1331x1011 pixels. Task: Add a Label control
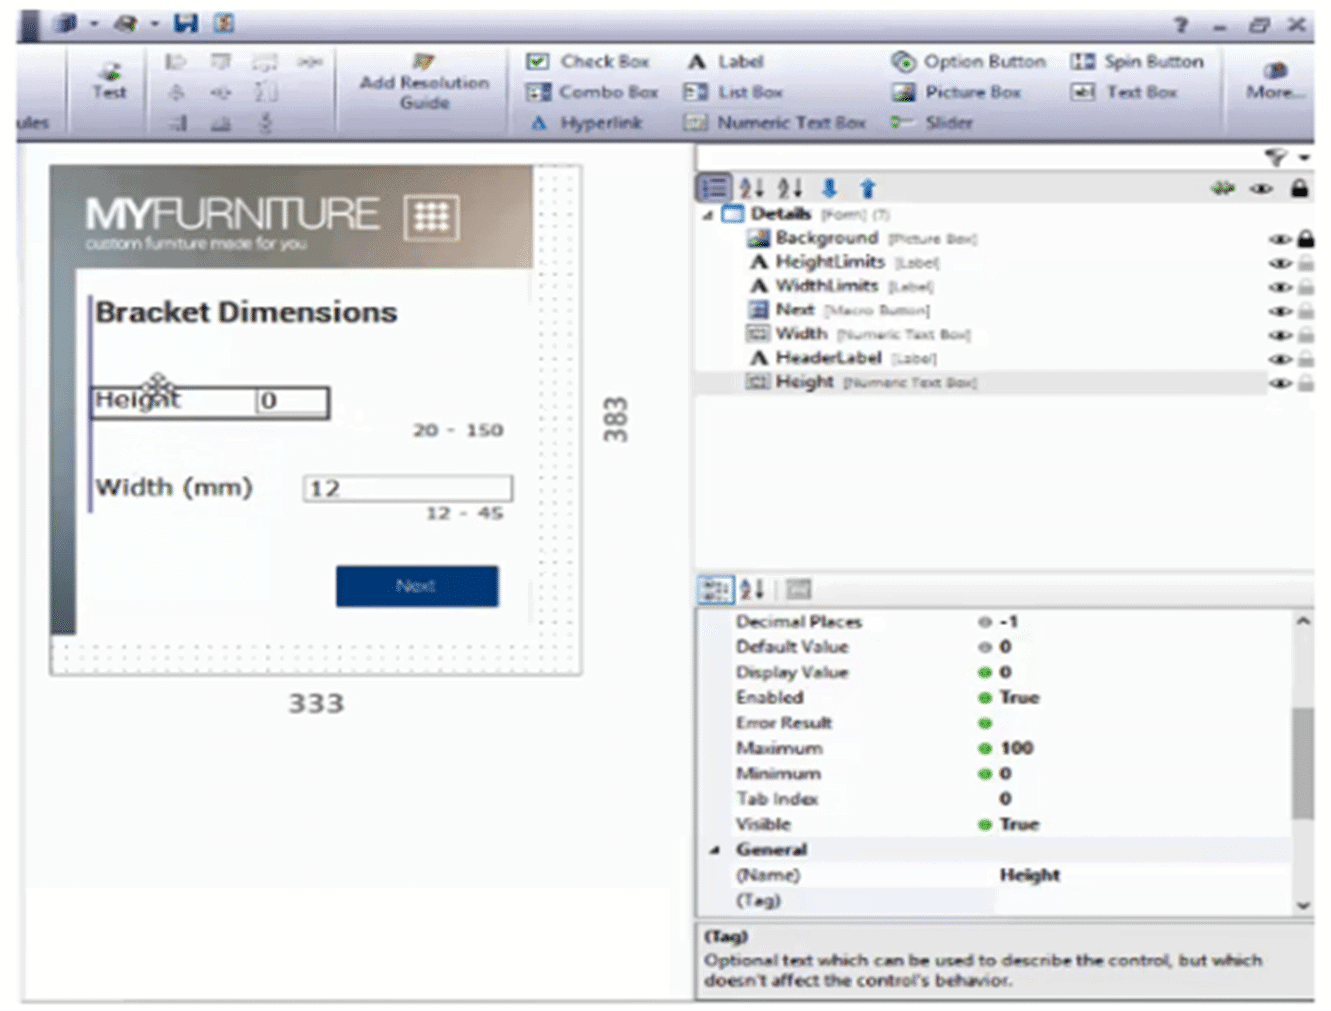coord(725,61)
